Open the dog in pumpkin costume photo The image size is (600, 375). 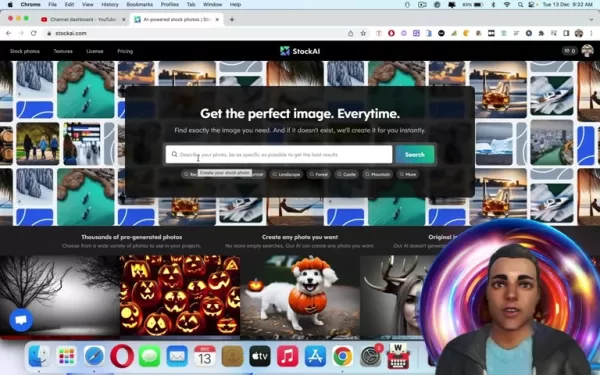click(300, 297)
